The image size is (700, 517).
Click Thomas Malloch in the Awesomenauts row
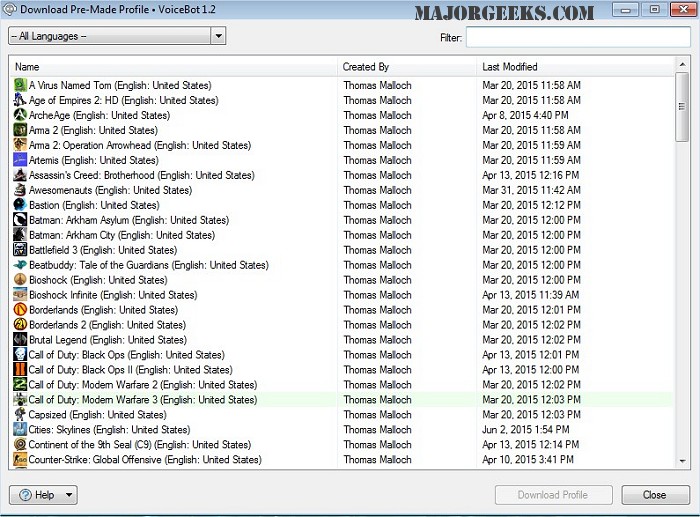click(x=377, y=190)
